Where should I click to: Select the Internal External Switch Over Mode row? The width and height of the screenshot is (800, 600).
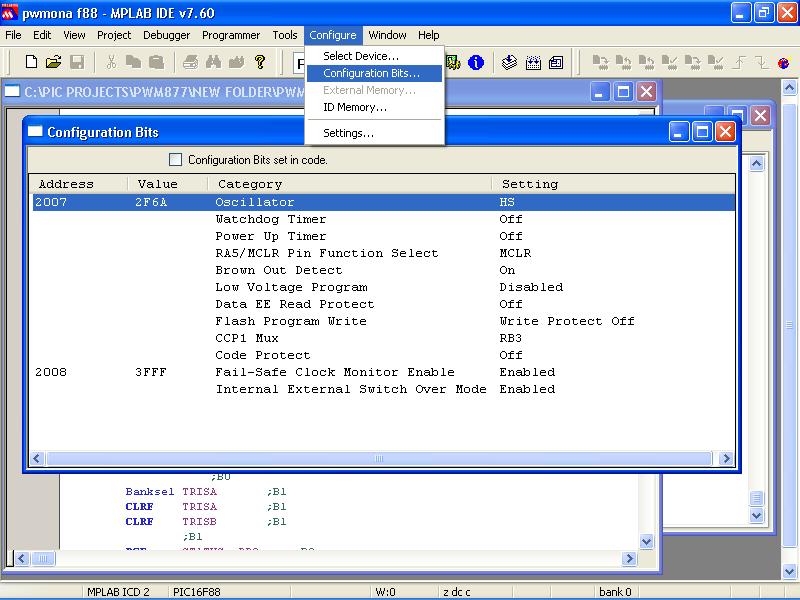point(384,389)
